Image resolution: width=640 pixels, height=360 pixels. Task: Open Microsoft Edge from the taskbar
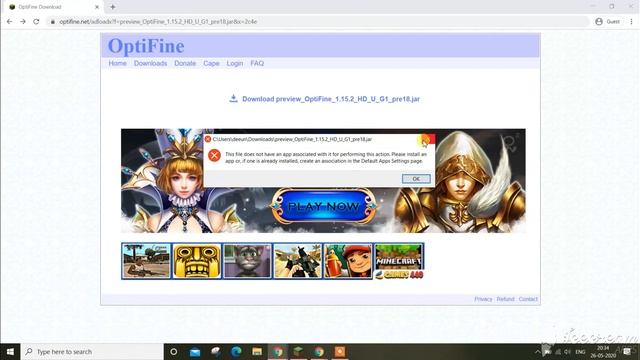(236, 351)
